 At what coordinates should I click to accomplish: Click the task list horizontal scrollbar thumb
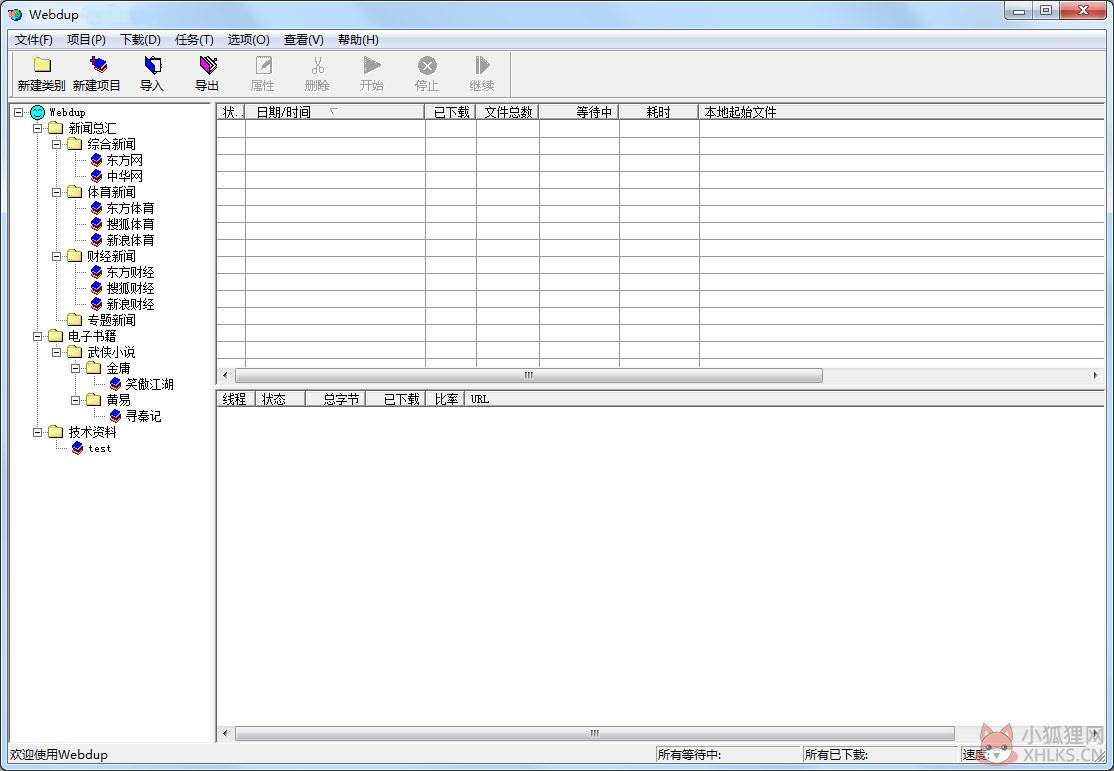pyautogui.click(x=529, y=375)
